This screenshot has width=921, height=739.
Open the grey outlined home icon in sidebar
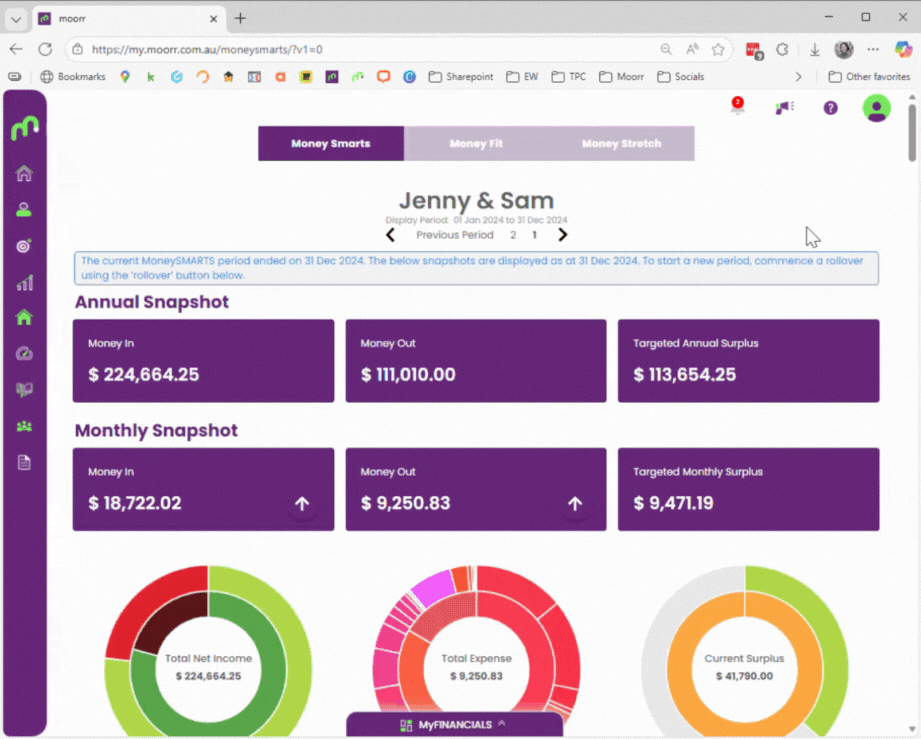tap(24, 174)
